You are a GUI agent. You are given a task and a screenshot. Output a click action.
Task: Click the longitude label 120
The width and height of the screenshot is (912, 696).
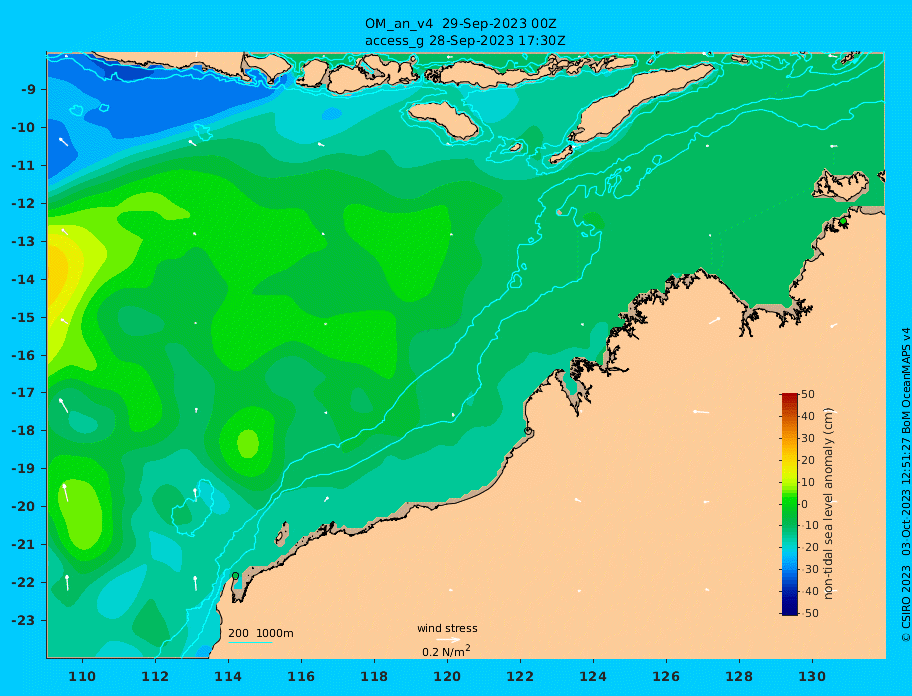(x=447, y=676)
